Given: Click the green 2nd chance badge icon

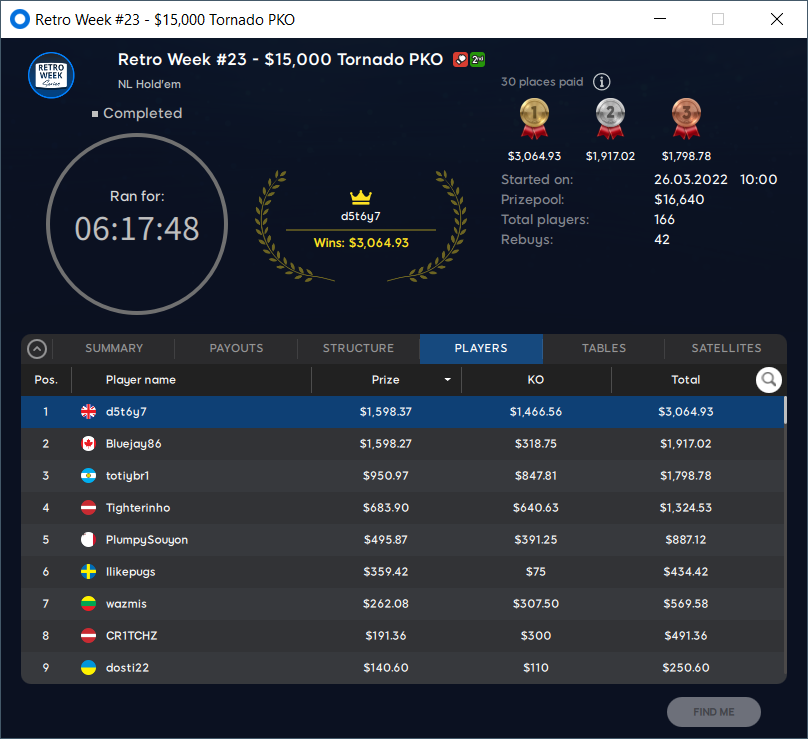Looking at the screenshot, I should 477,60.
